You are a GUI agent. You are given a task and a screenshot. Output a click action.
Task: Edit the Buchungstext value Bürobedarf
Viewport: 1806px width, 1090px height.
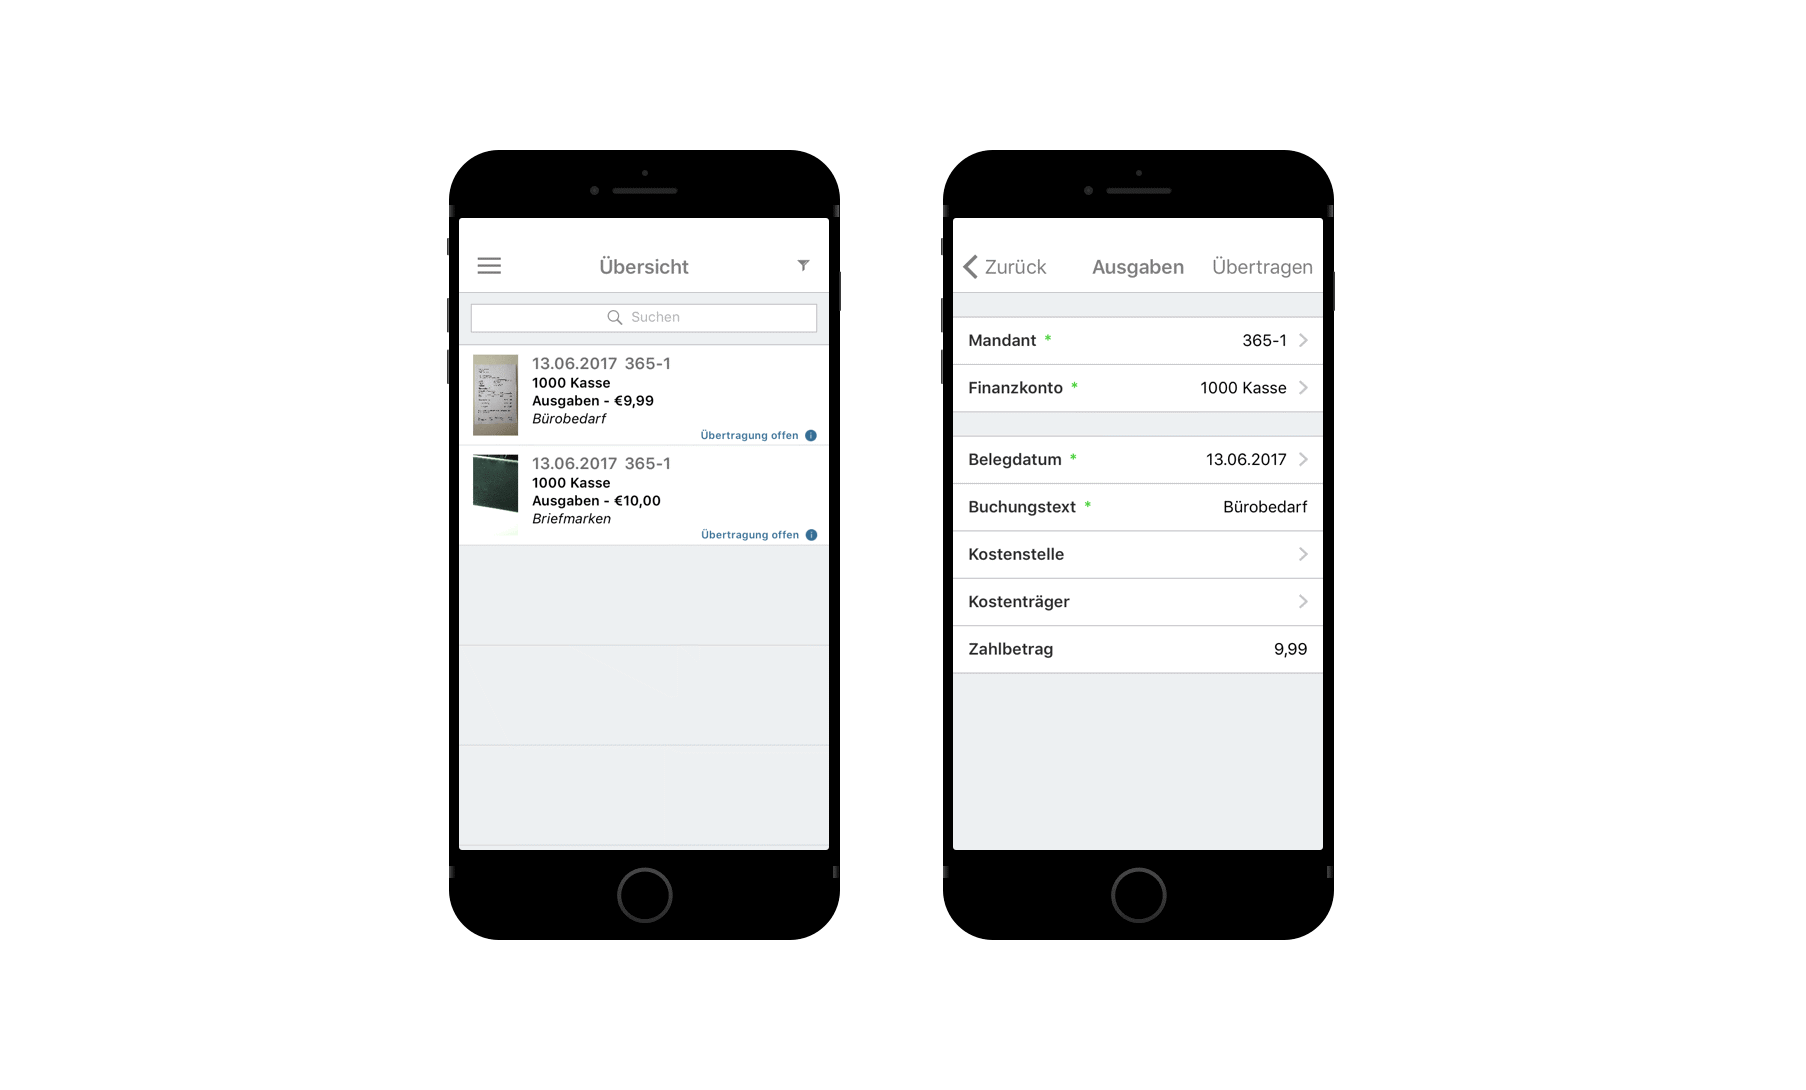[1264, 507]
